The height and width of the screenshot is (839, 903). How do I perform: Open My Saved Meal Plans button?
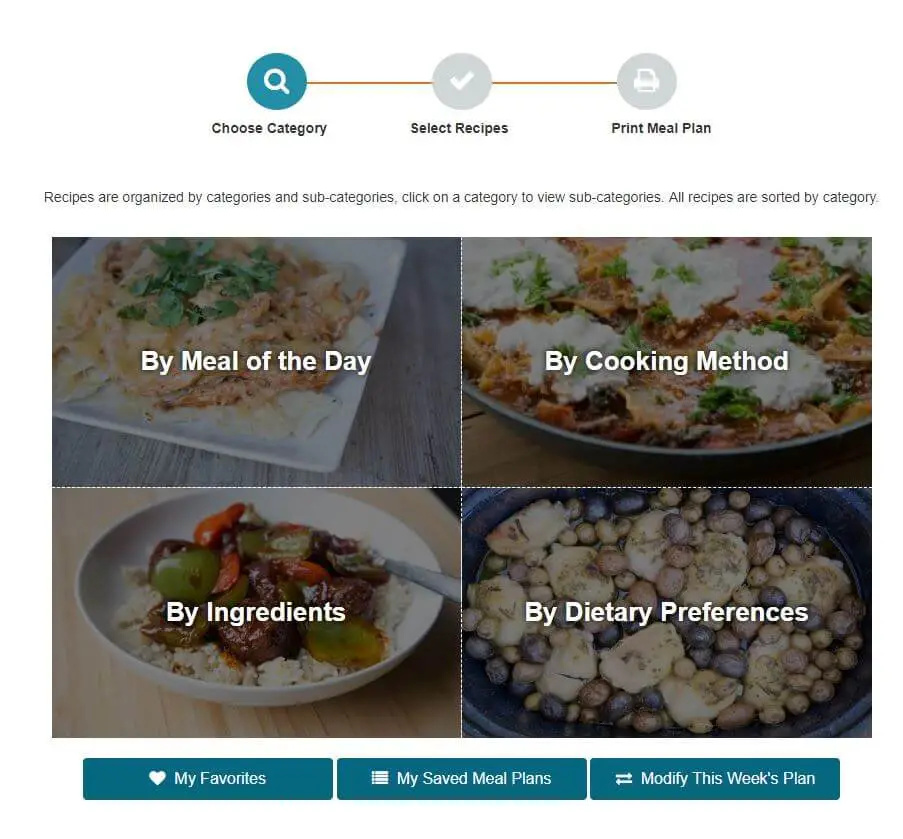(462, 779)
